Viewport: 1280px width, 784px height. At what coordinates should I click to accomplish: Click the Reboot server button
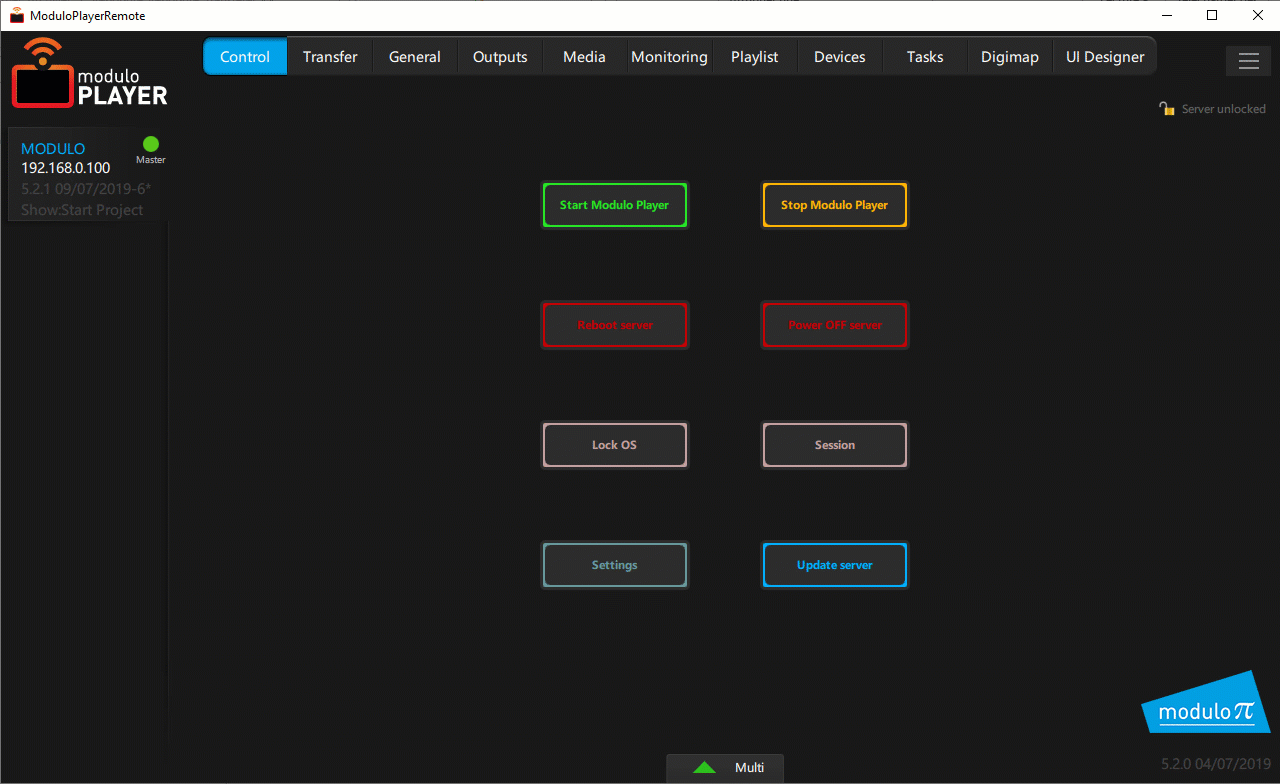pos(615,325)
